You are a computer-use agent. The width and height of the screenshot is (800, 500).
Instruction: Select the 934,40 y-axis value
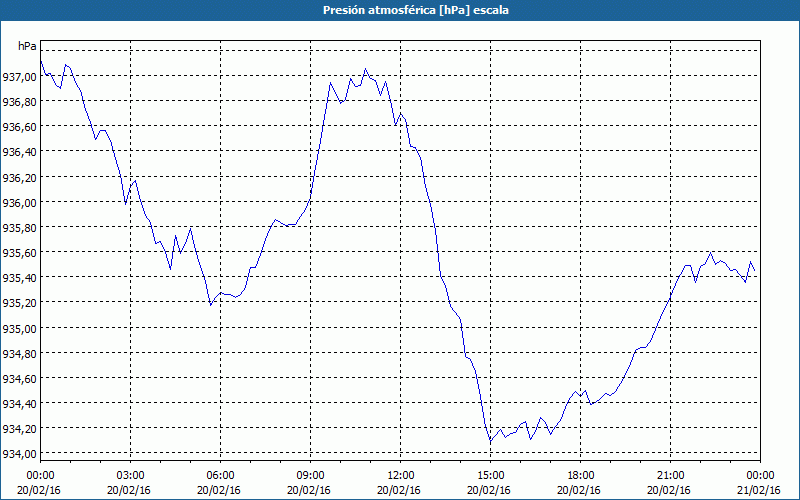(x=19, y=403)
